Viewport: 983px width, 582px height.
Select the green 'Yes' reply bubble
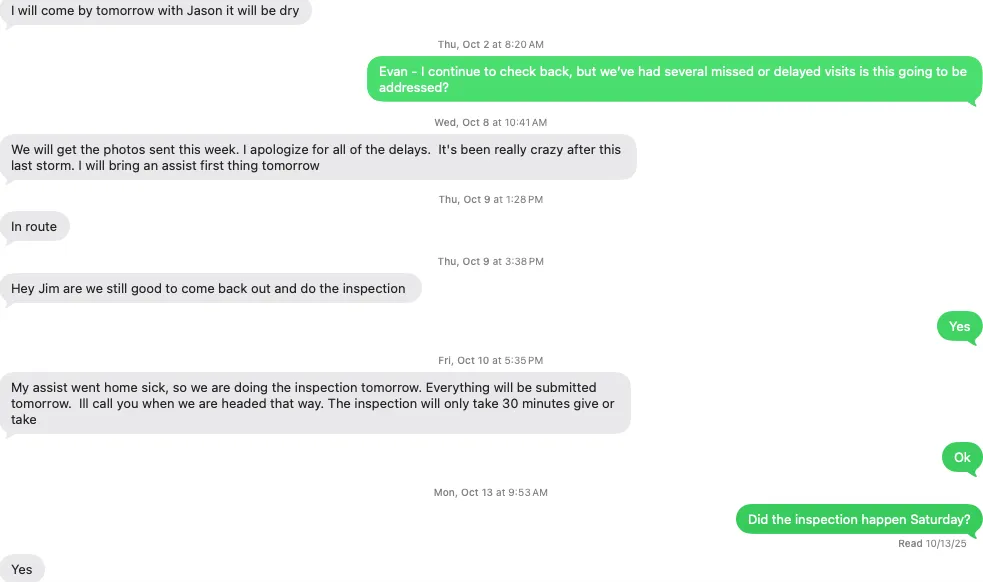coord(959,326)
